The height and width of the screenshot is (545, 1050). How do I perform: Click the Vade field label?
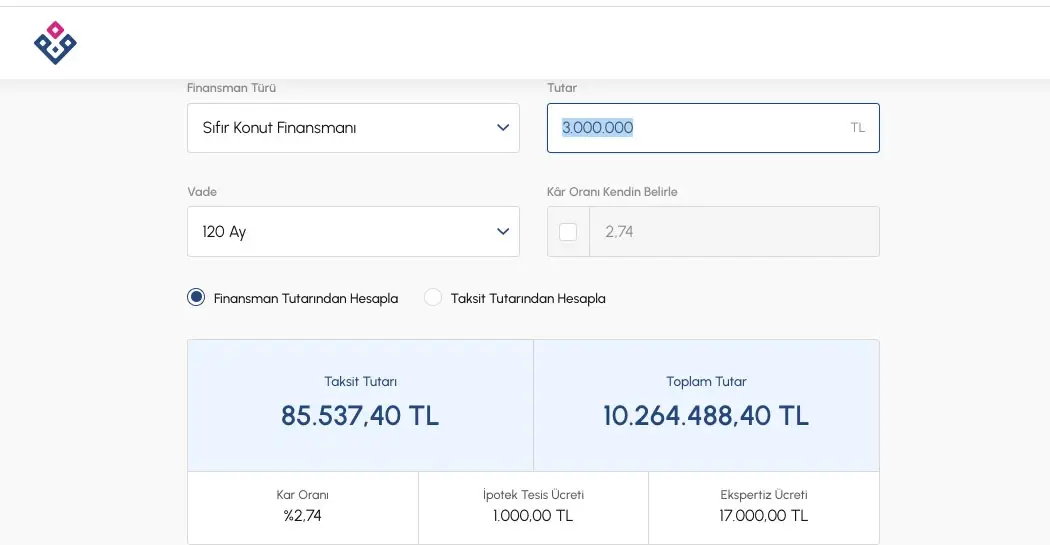coord(202,192)
